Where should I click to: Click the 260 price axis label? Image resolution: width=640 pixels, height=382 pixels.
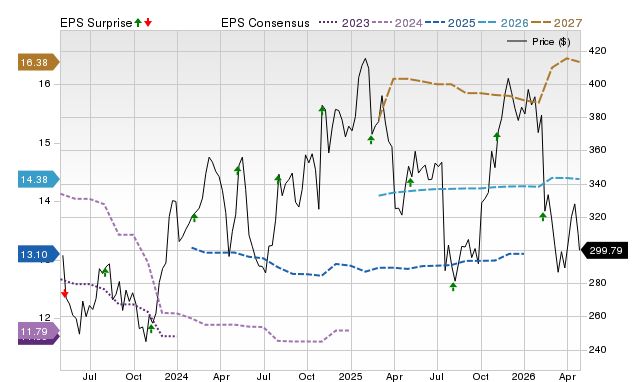(x=597, y=316)
